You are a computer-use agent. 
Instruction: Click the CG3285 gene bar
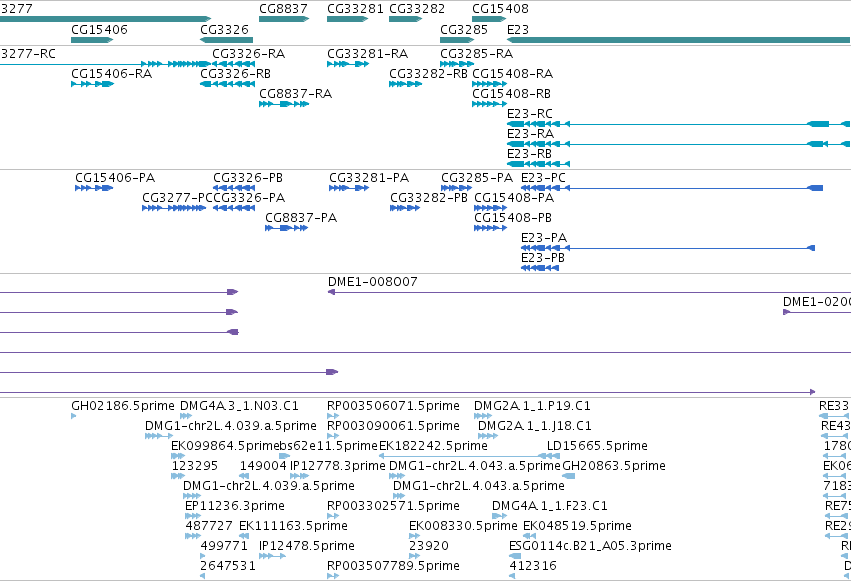coord(457,40)
